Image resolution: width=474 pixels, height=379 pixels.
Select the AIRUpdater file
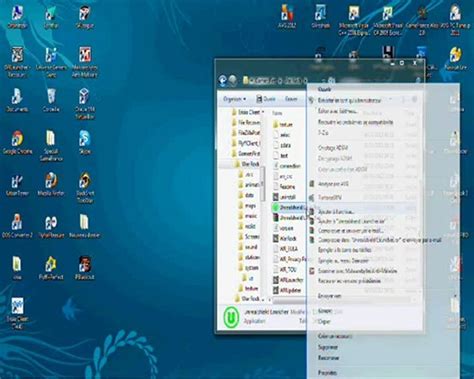click(x=287, y=290)
